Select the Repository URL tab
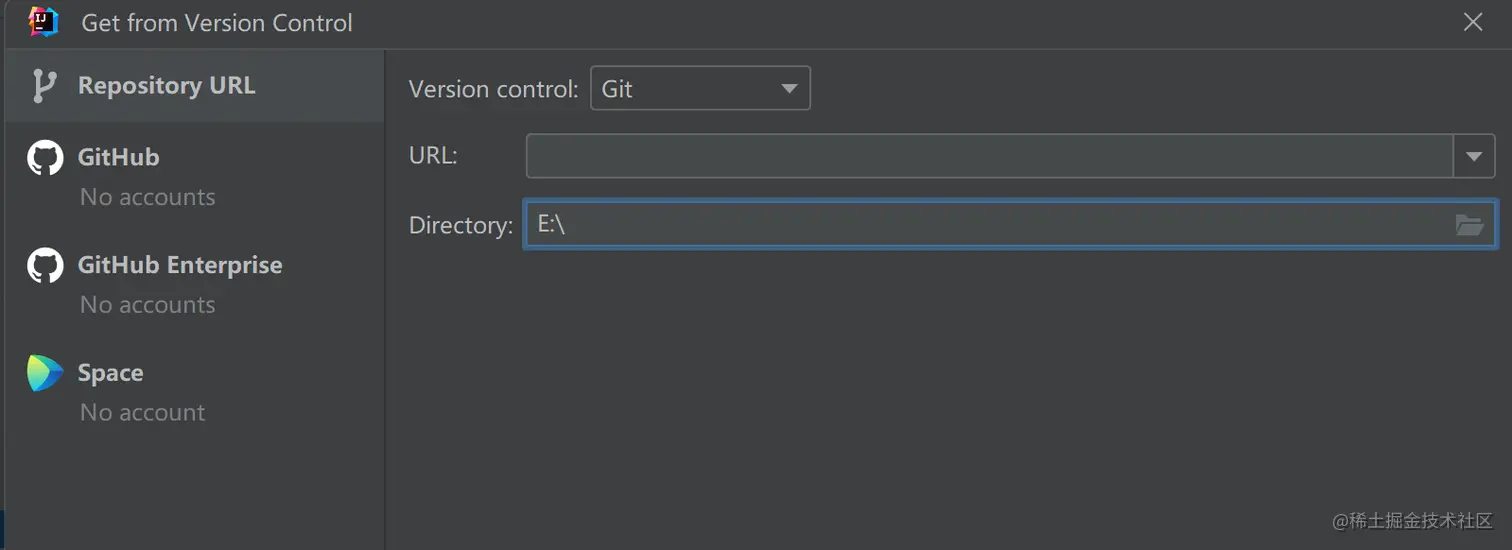Viewport: 1512px width, 550px height. [167, 86]
